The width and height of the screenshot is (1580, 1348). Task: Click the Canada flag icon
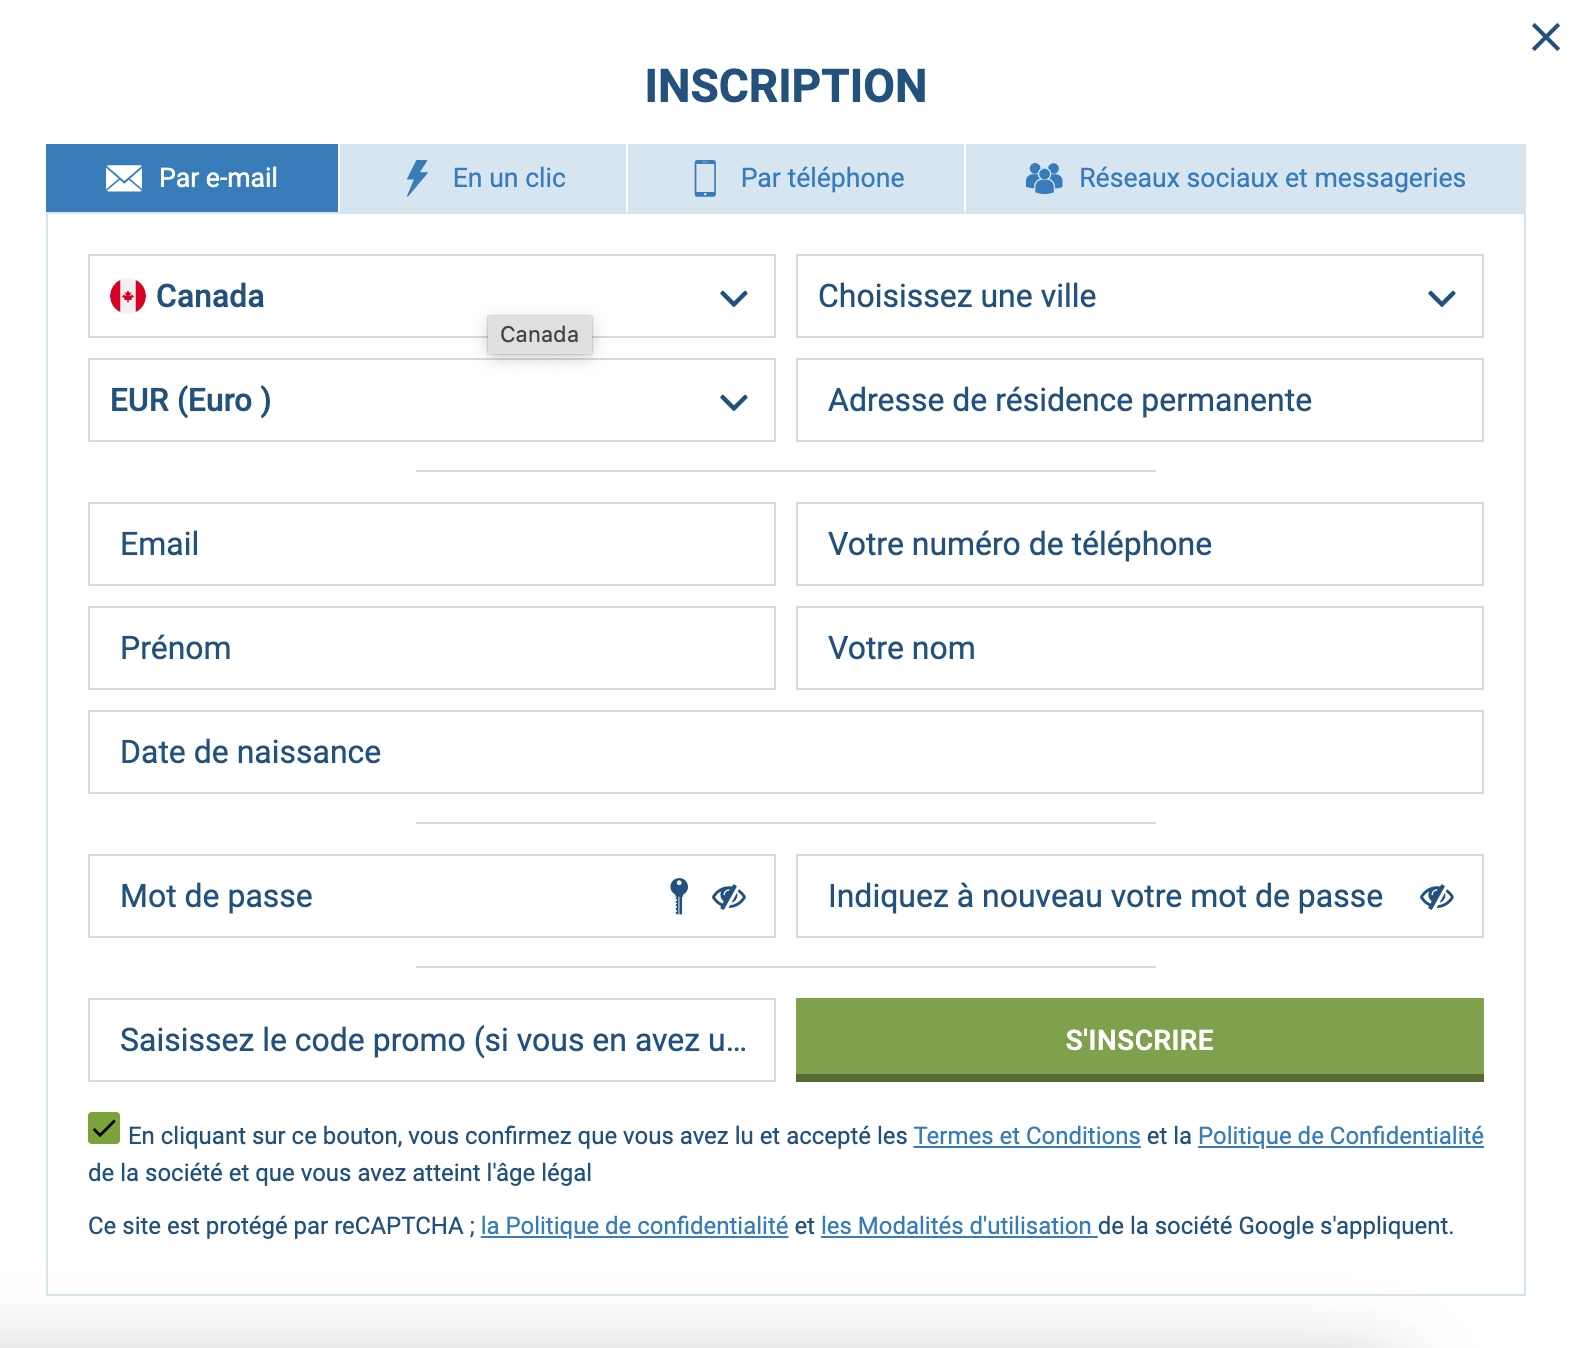click(128, 296)
